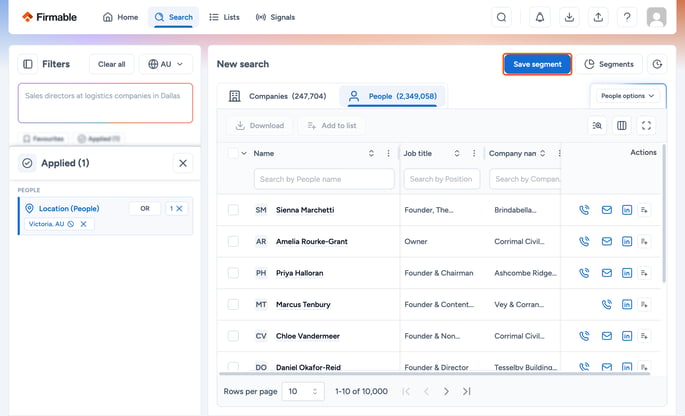Change the Rows per page value

pos(303,392)
